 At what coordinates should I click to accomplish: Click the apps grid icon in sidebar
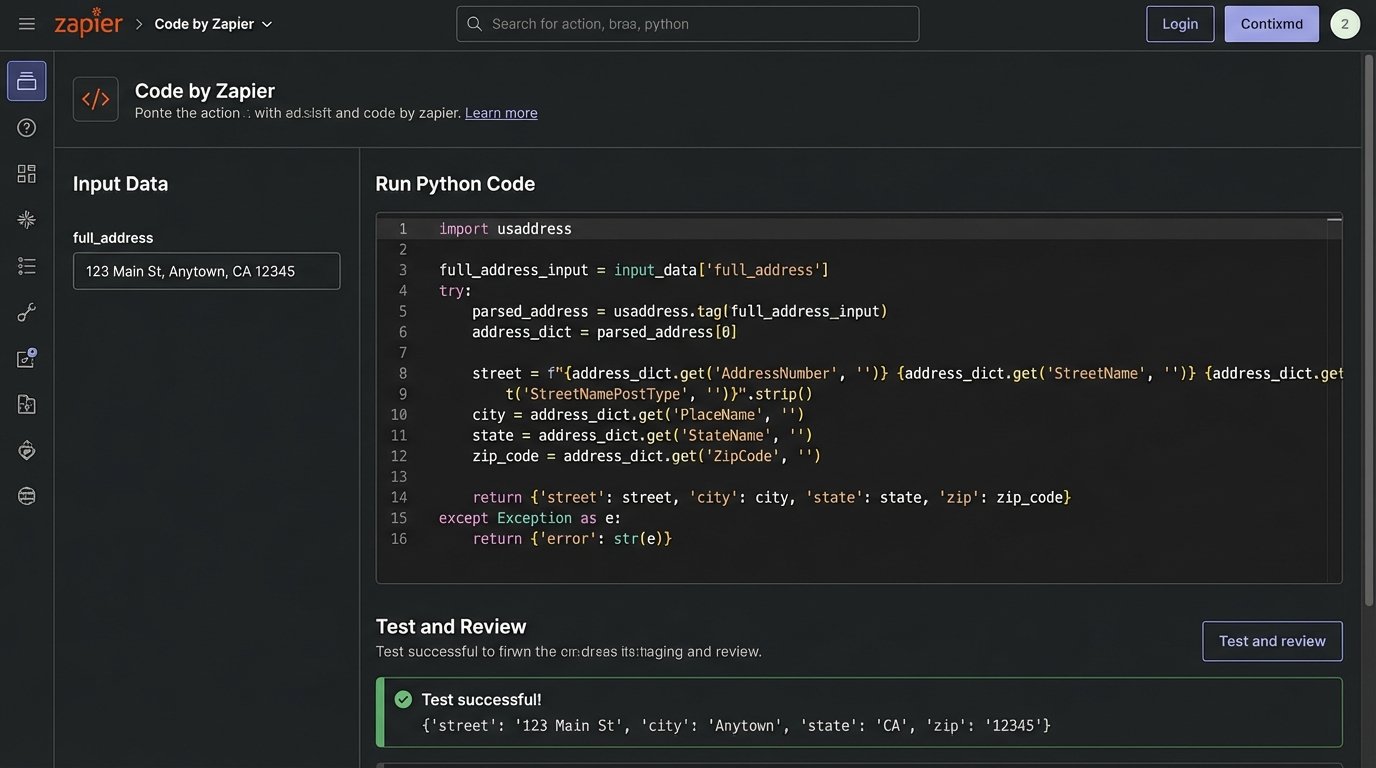click(26, 172)
